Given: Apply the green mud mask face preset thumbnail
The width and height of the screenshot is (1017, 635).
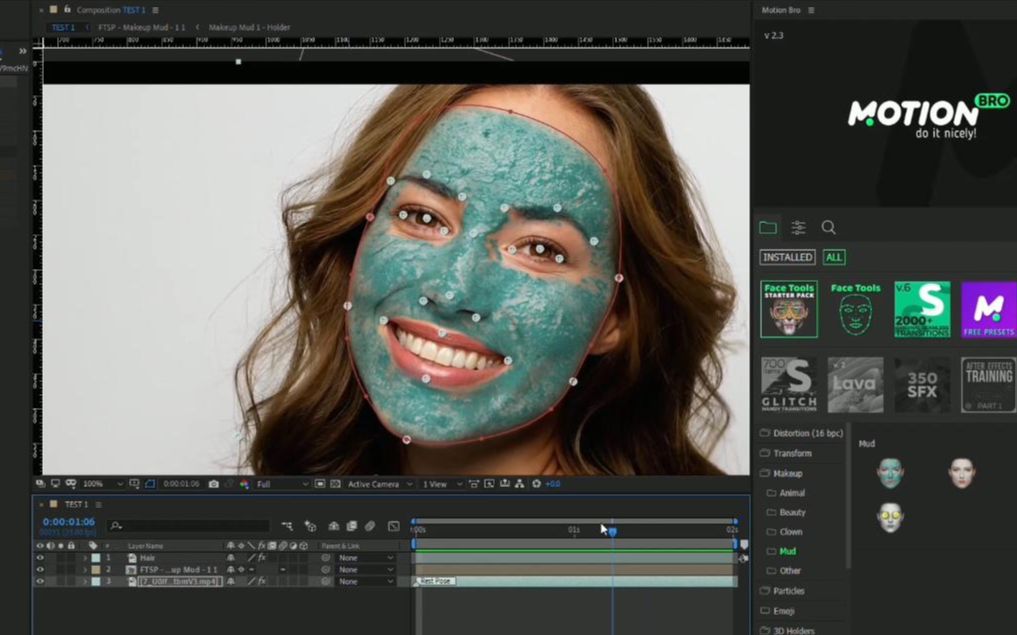Looking at the screenshot, I should pos(890,473).
